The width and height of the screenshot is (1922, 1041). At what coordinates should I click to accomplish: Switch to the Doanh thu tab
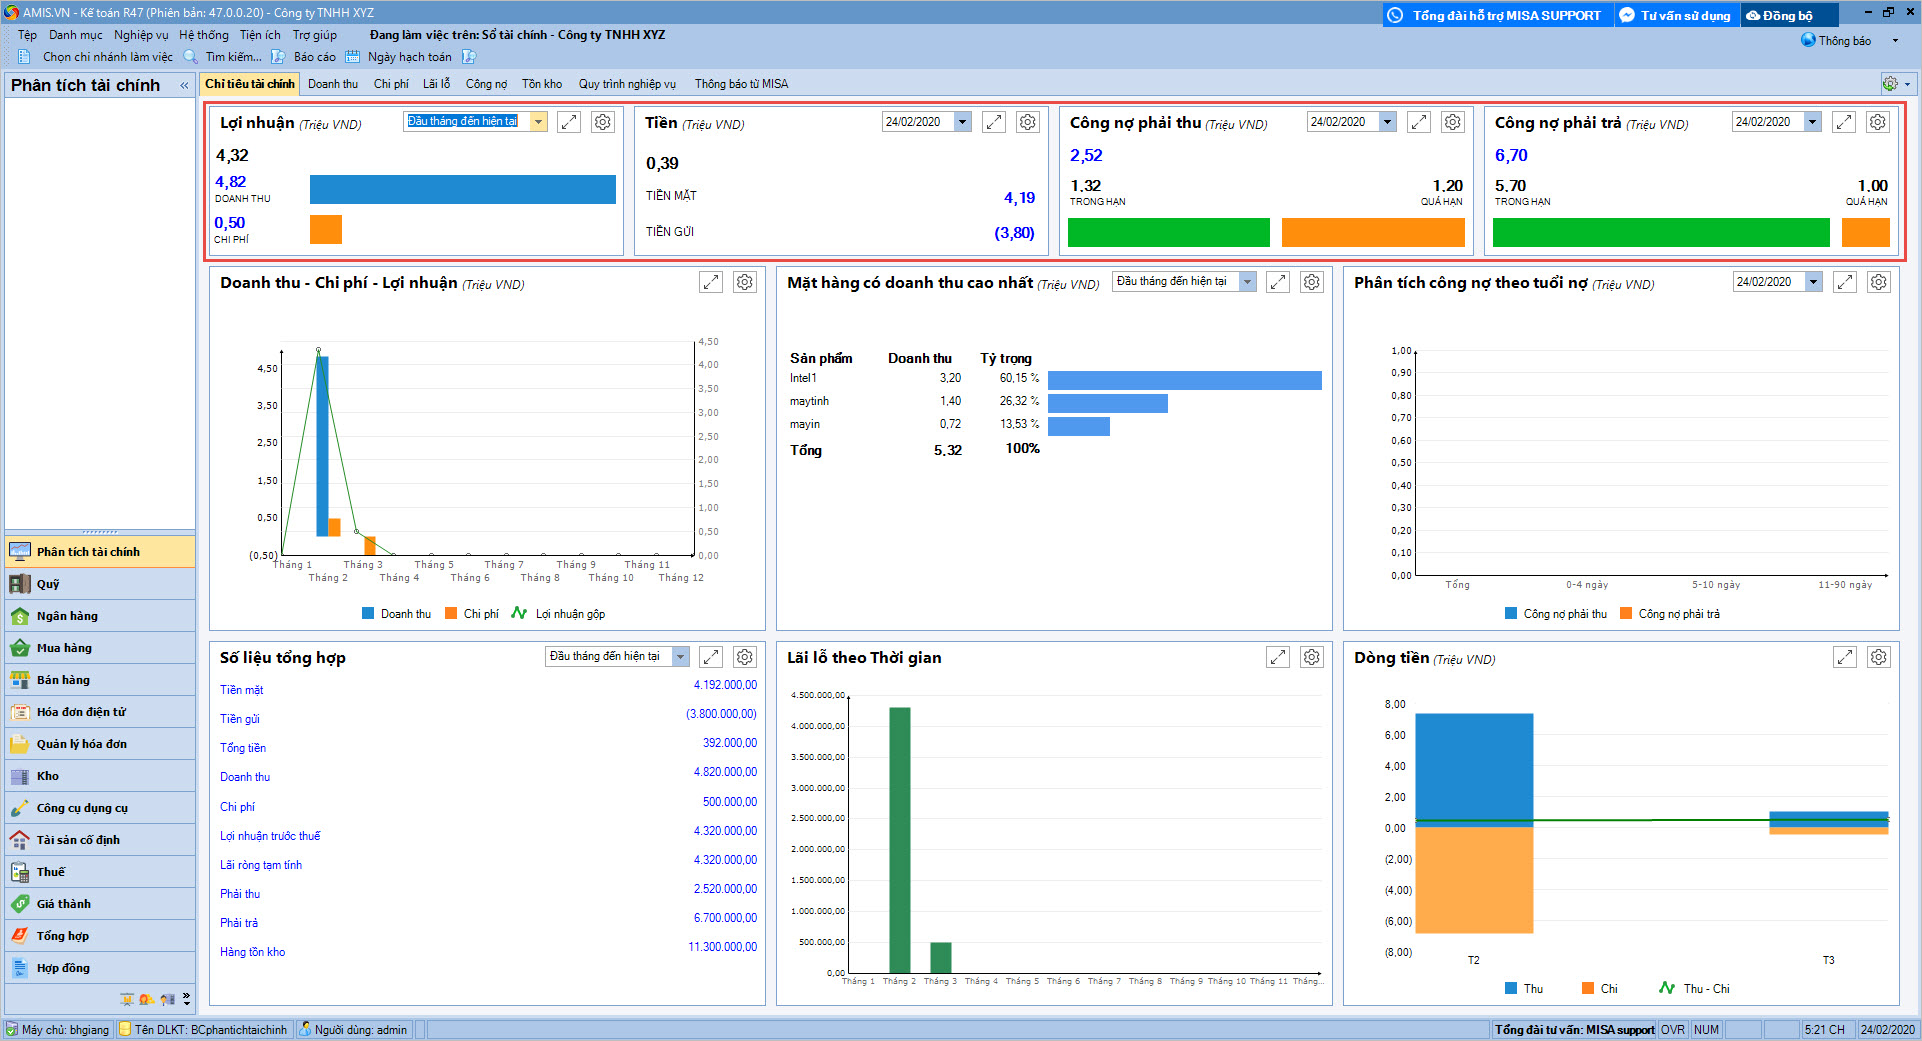332,84
